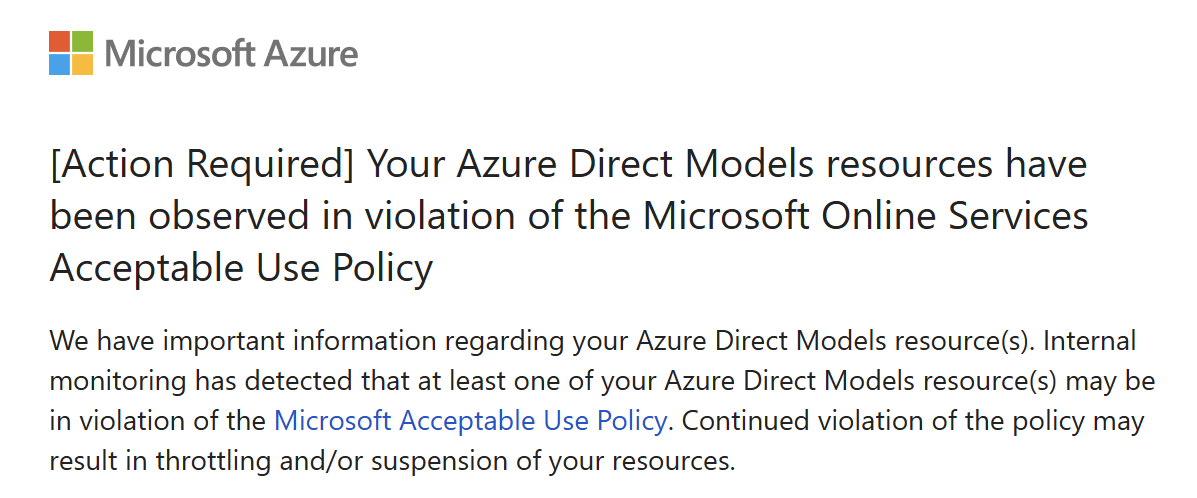Click "Acceptable Use Policy" on the heading's last line
This screenshot has width=1197, height=498.
pos(241,268)
